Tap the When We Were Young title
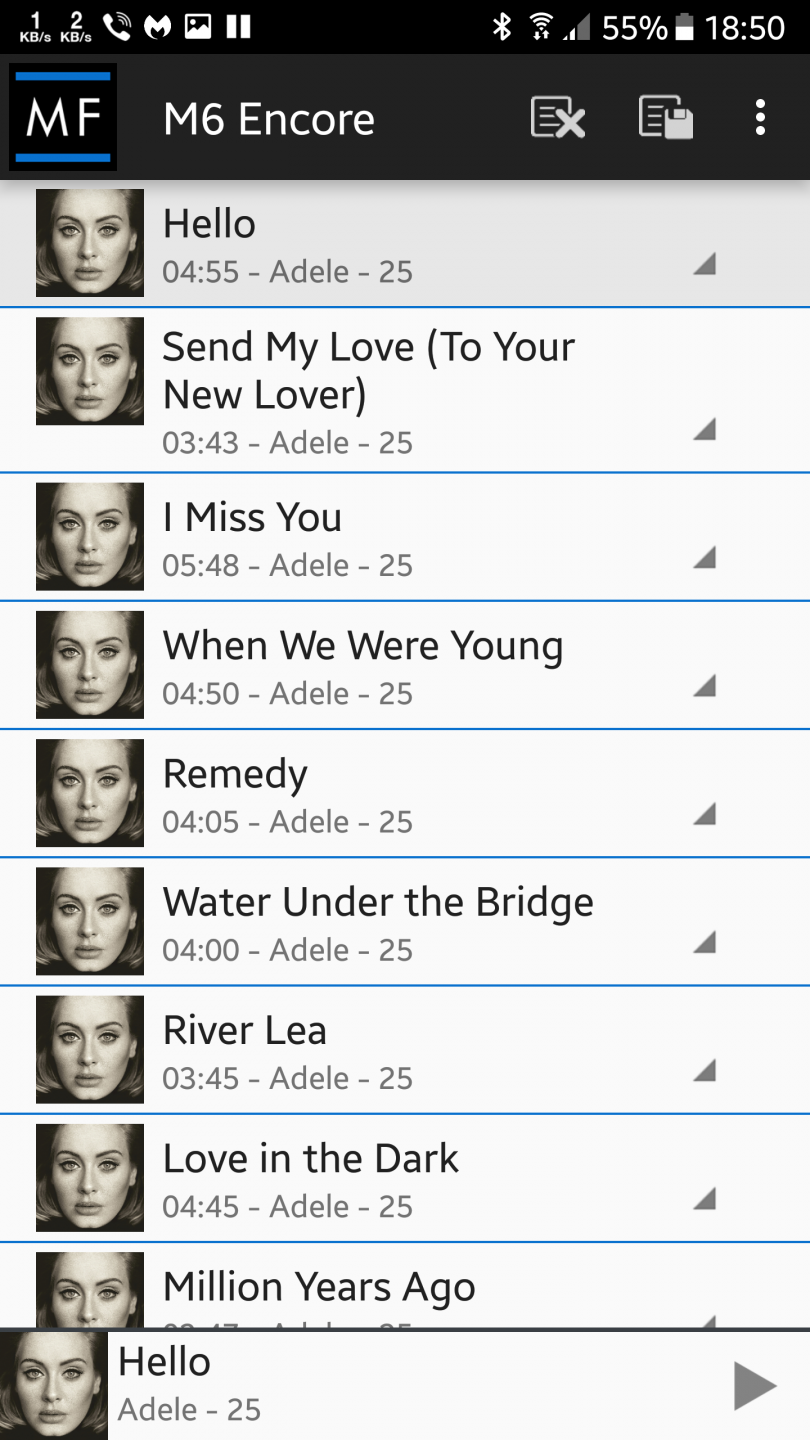 [x=363, y=646]
